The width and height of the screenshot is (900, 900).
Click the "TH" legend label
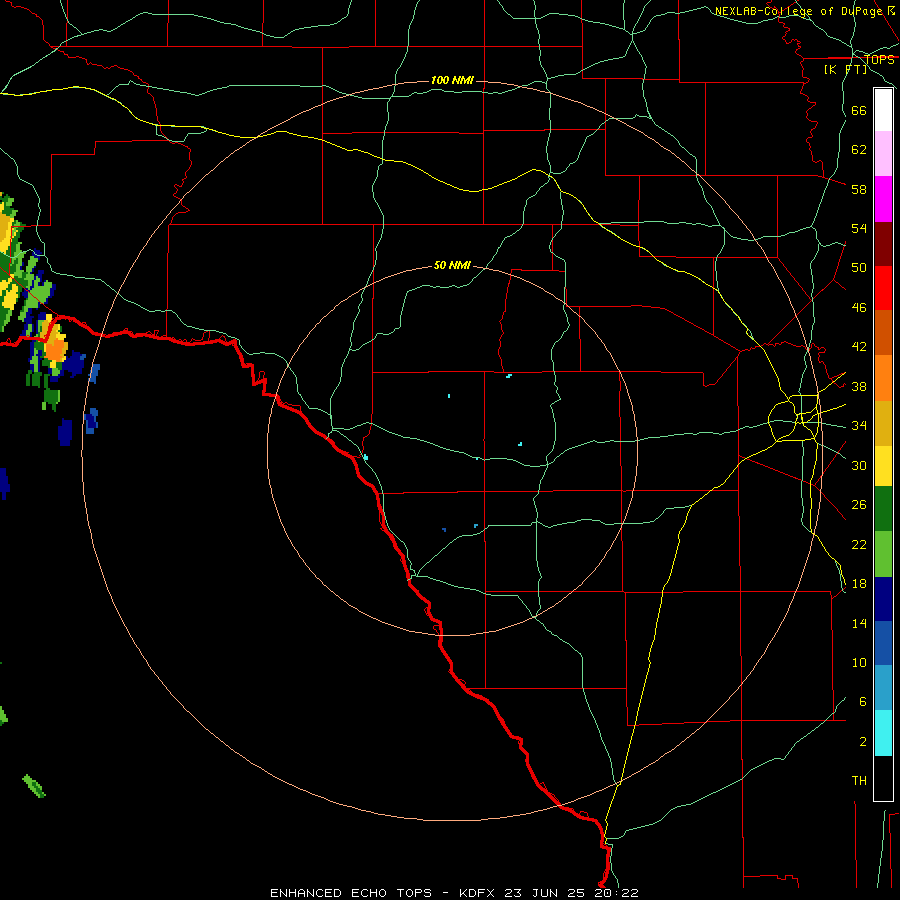pyautogui.click(x=859, y=780)
